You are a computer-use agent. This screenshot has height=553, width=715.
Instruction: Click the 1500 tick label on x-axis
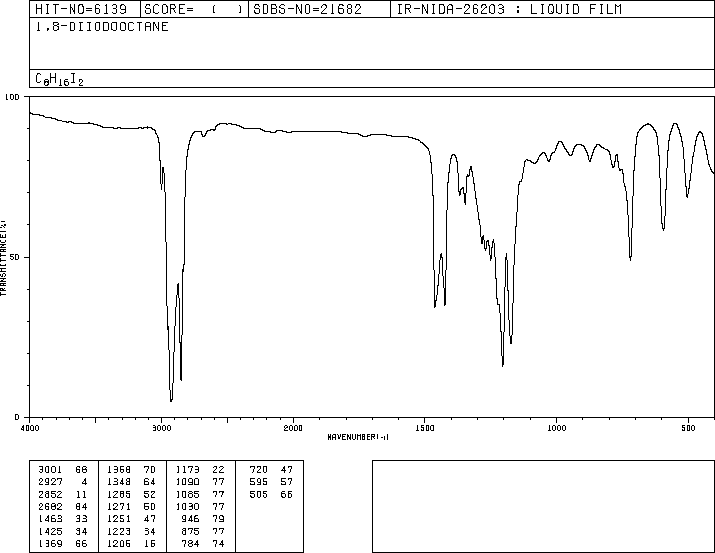point(425,428)
